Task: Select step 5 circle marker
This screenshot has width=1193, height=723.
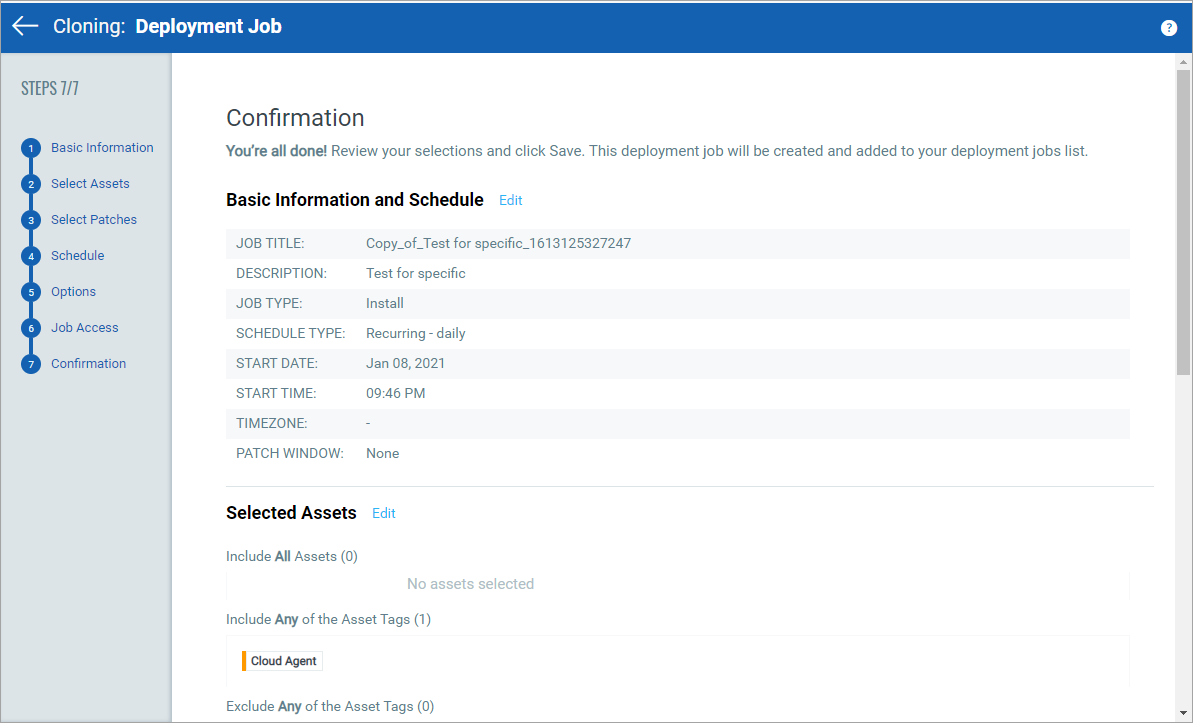Action: [x=31, y=292]
